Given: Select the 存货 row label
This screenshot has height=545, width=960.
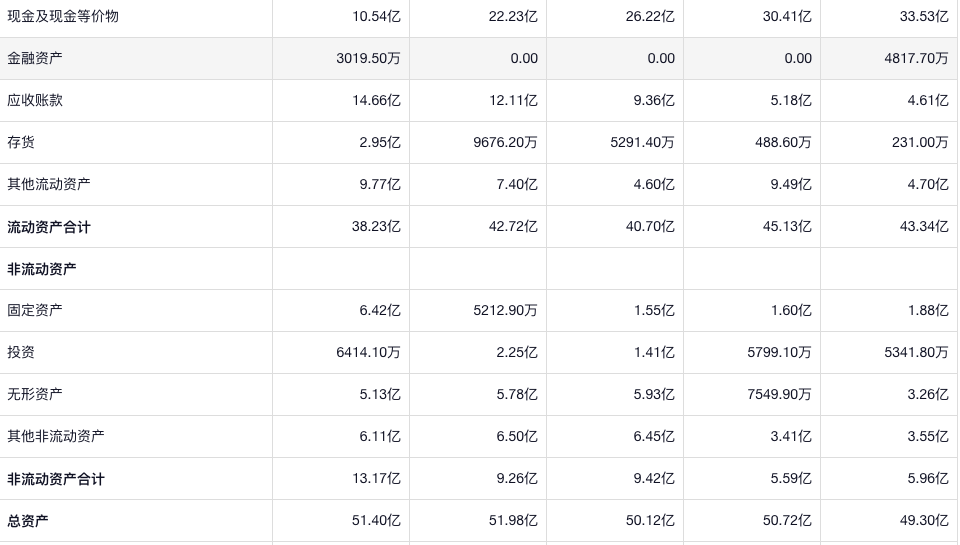Looking at the screenshot, I should coord(21,142).
